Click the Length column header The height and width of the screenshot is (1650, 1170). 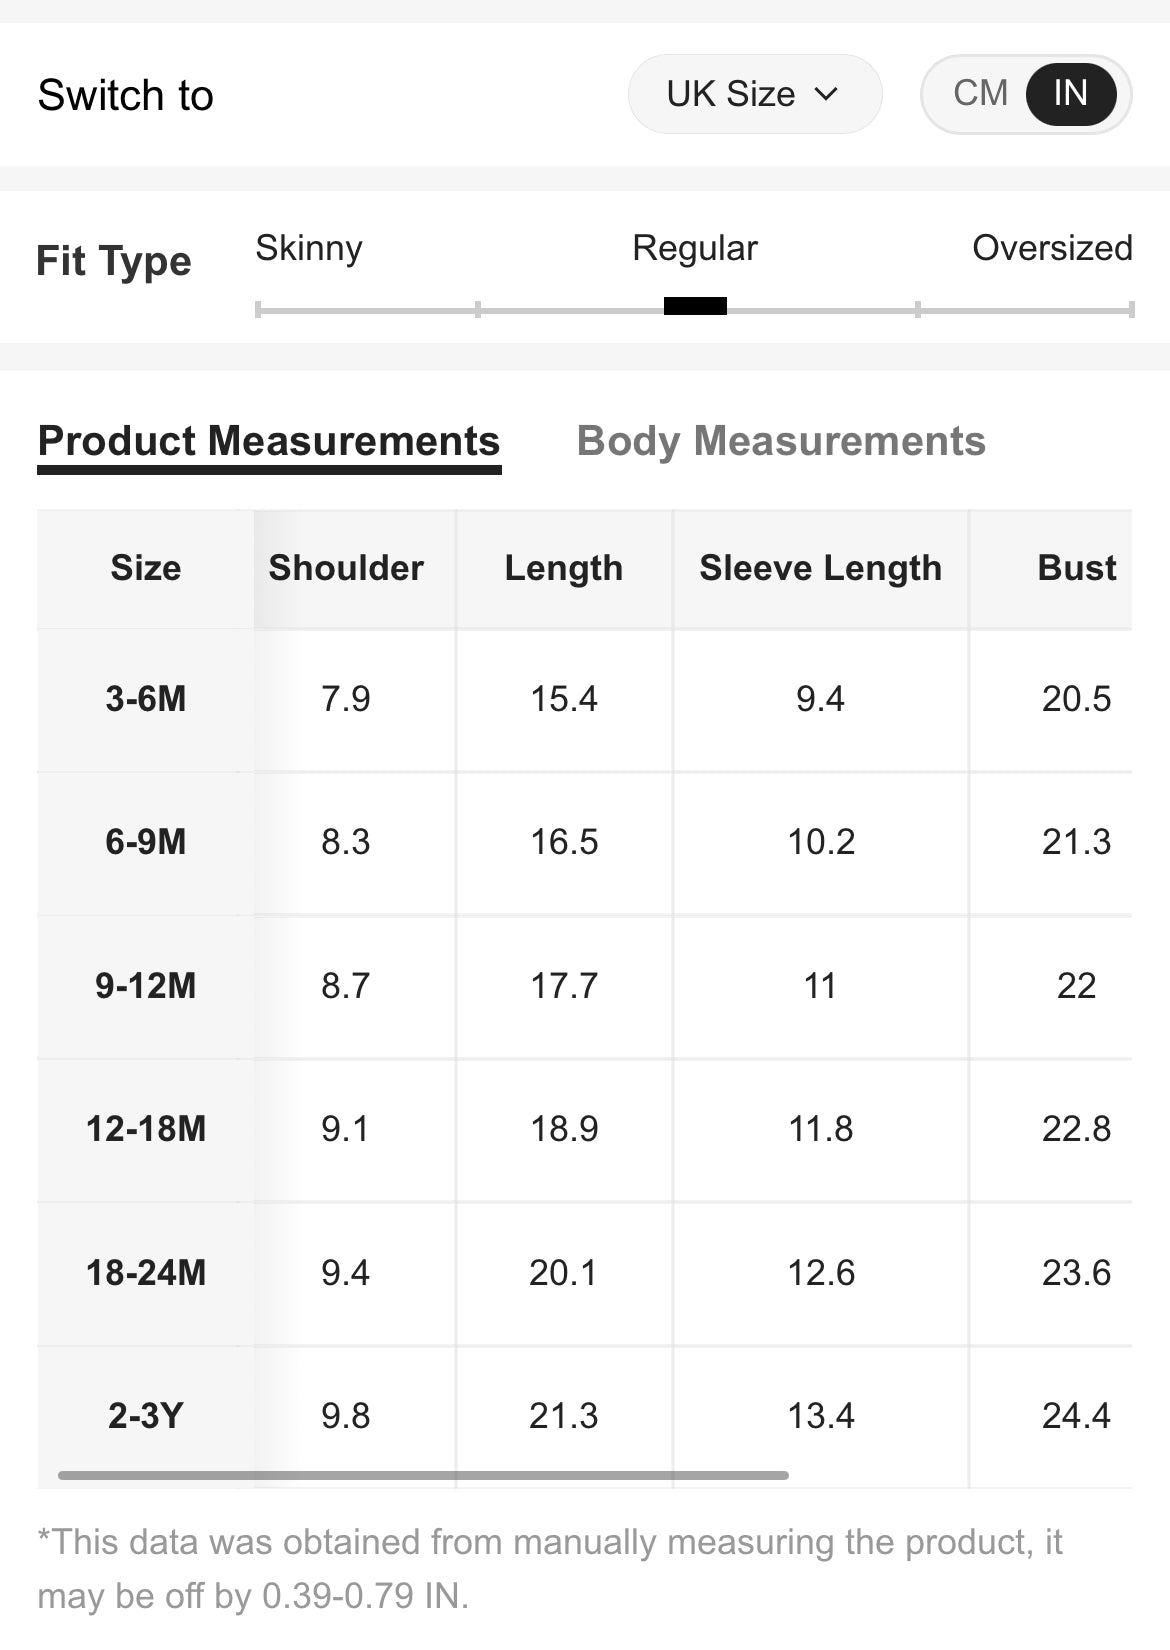564,568
